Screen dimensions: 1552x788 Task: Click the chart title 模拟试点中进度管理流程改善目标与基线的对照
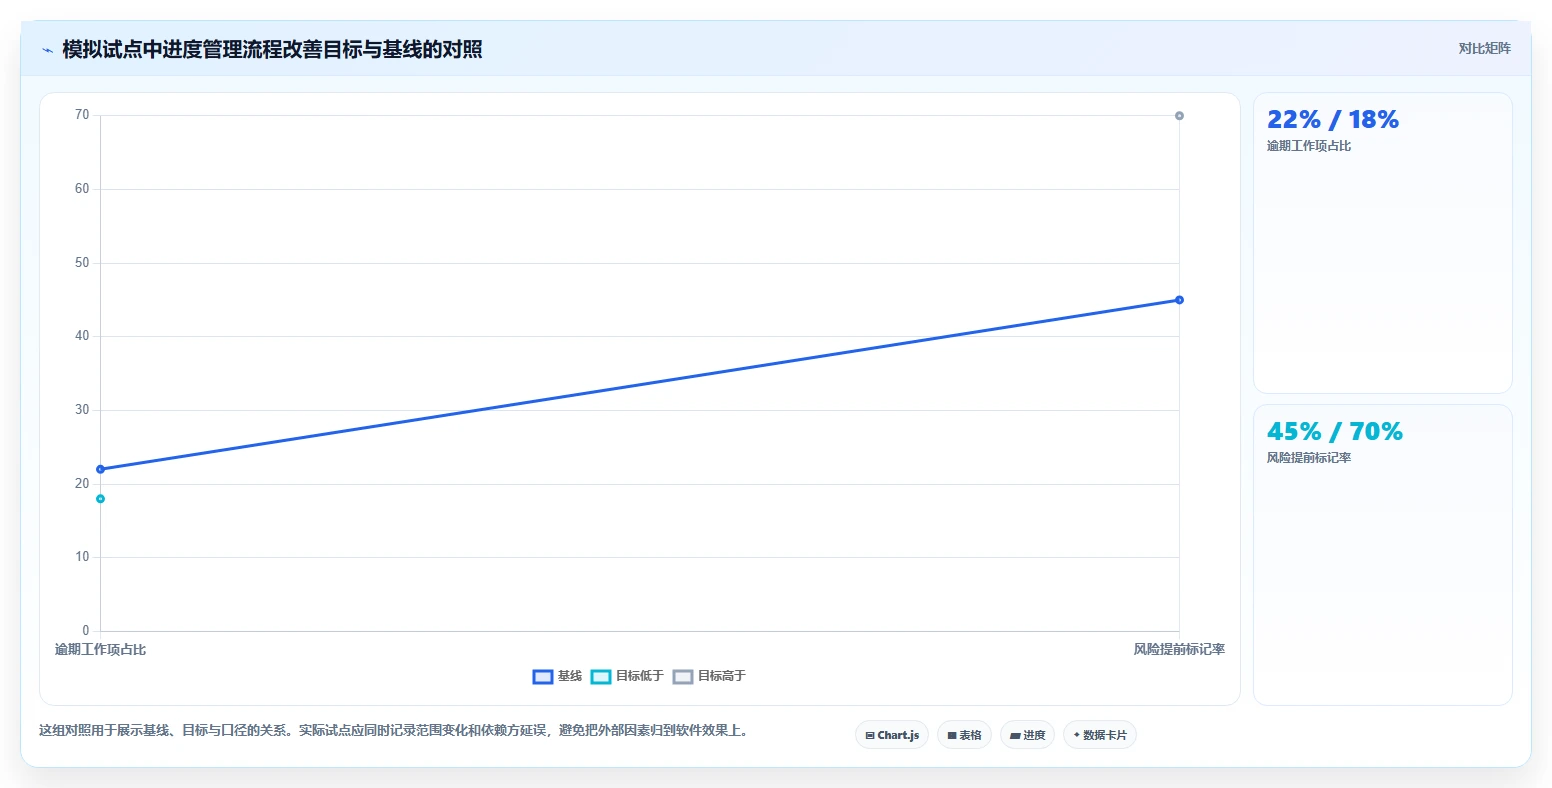[x=272, y=50]
